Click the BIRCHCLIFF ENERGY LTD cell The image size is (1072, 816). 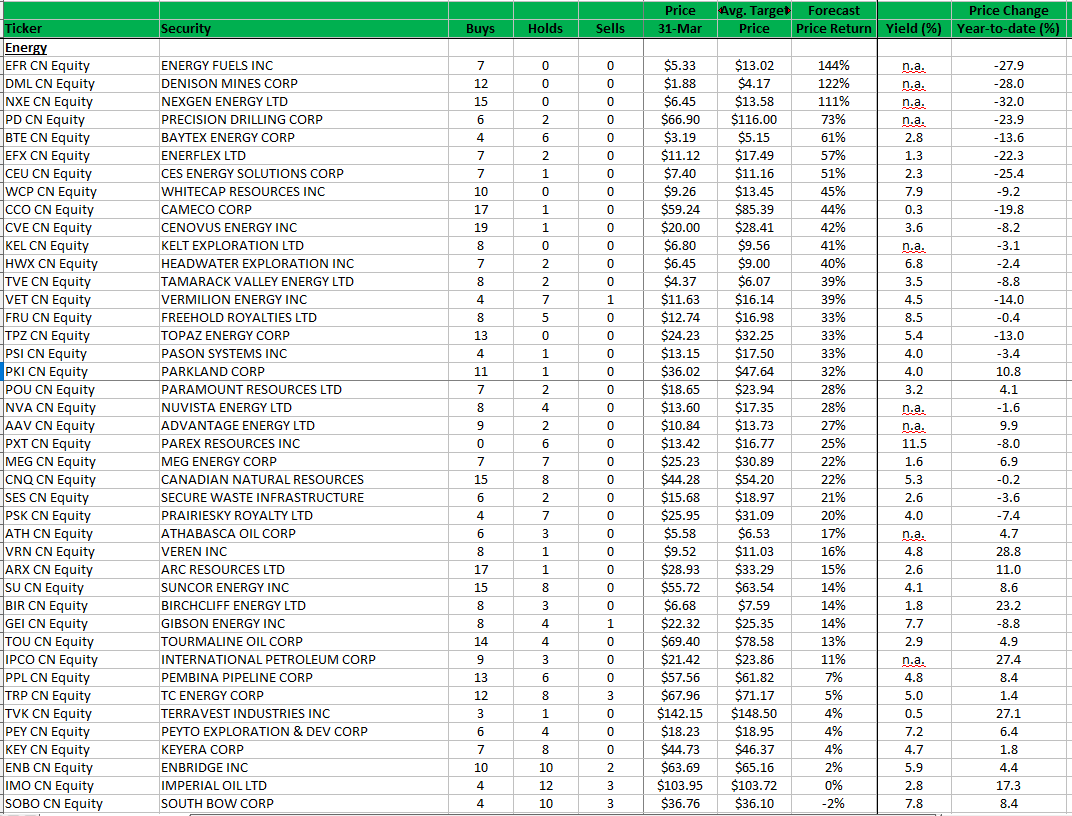[304, 606]
